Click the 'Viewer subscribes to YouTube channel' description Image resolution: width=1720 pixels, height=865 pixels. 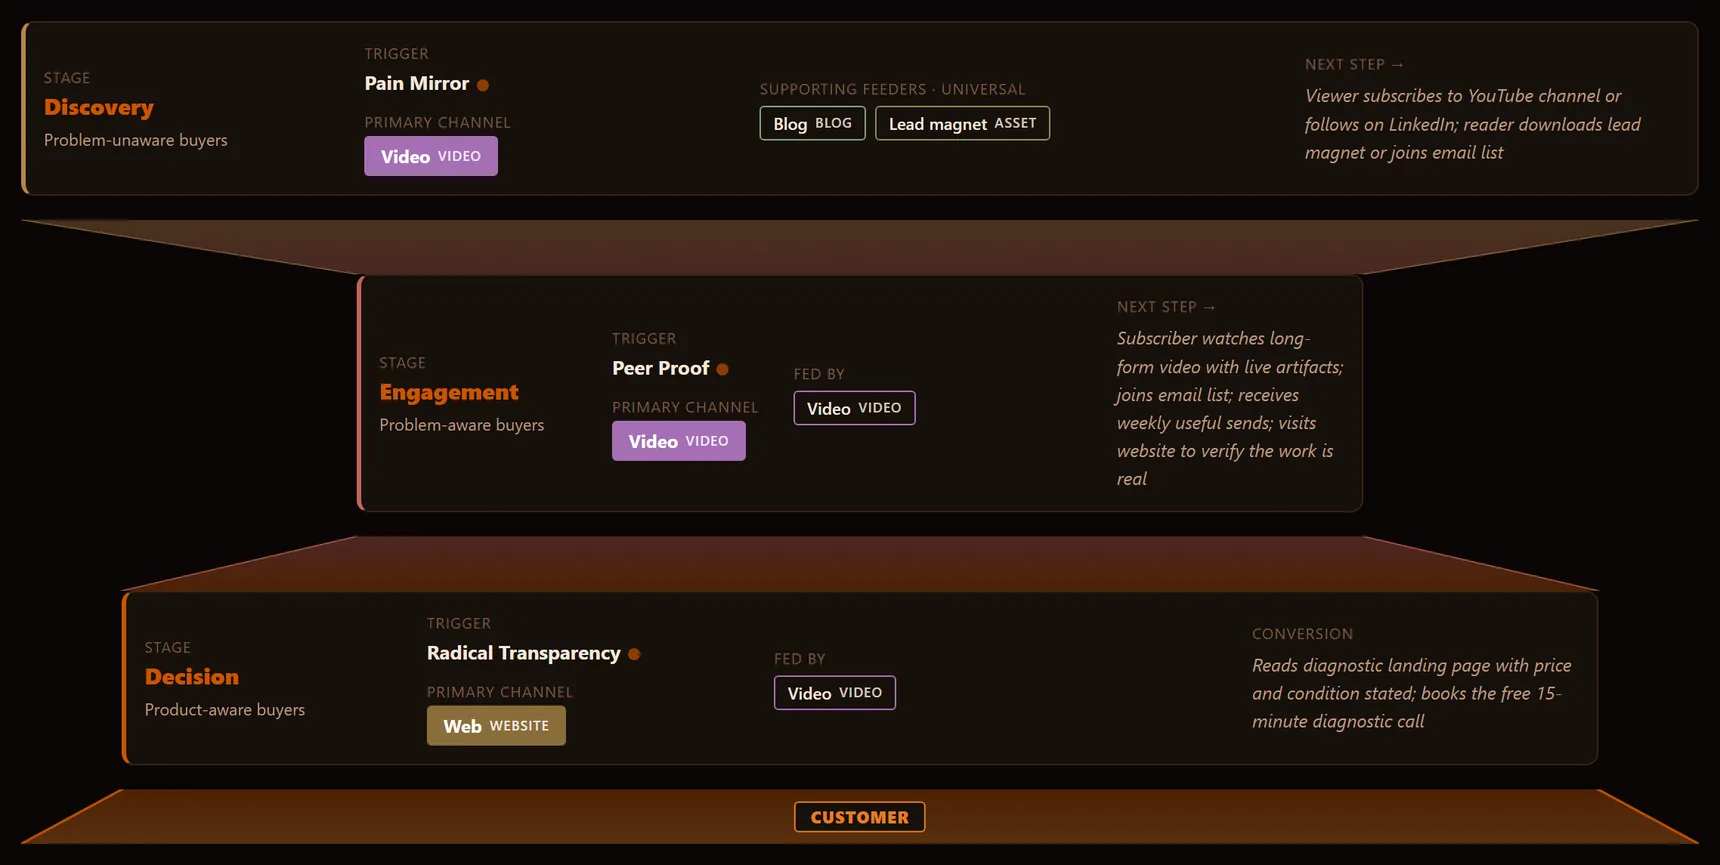click(1473, 124)
